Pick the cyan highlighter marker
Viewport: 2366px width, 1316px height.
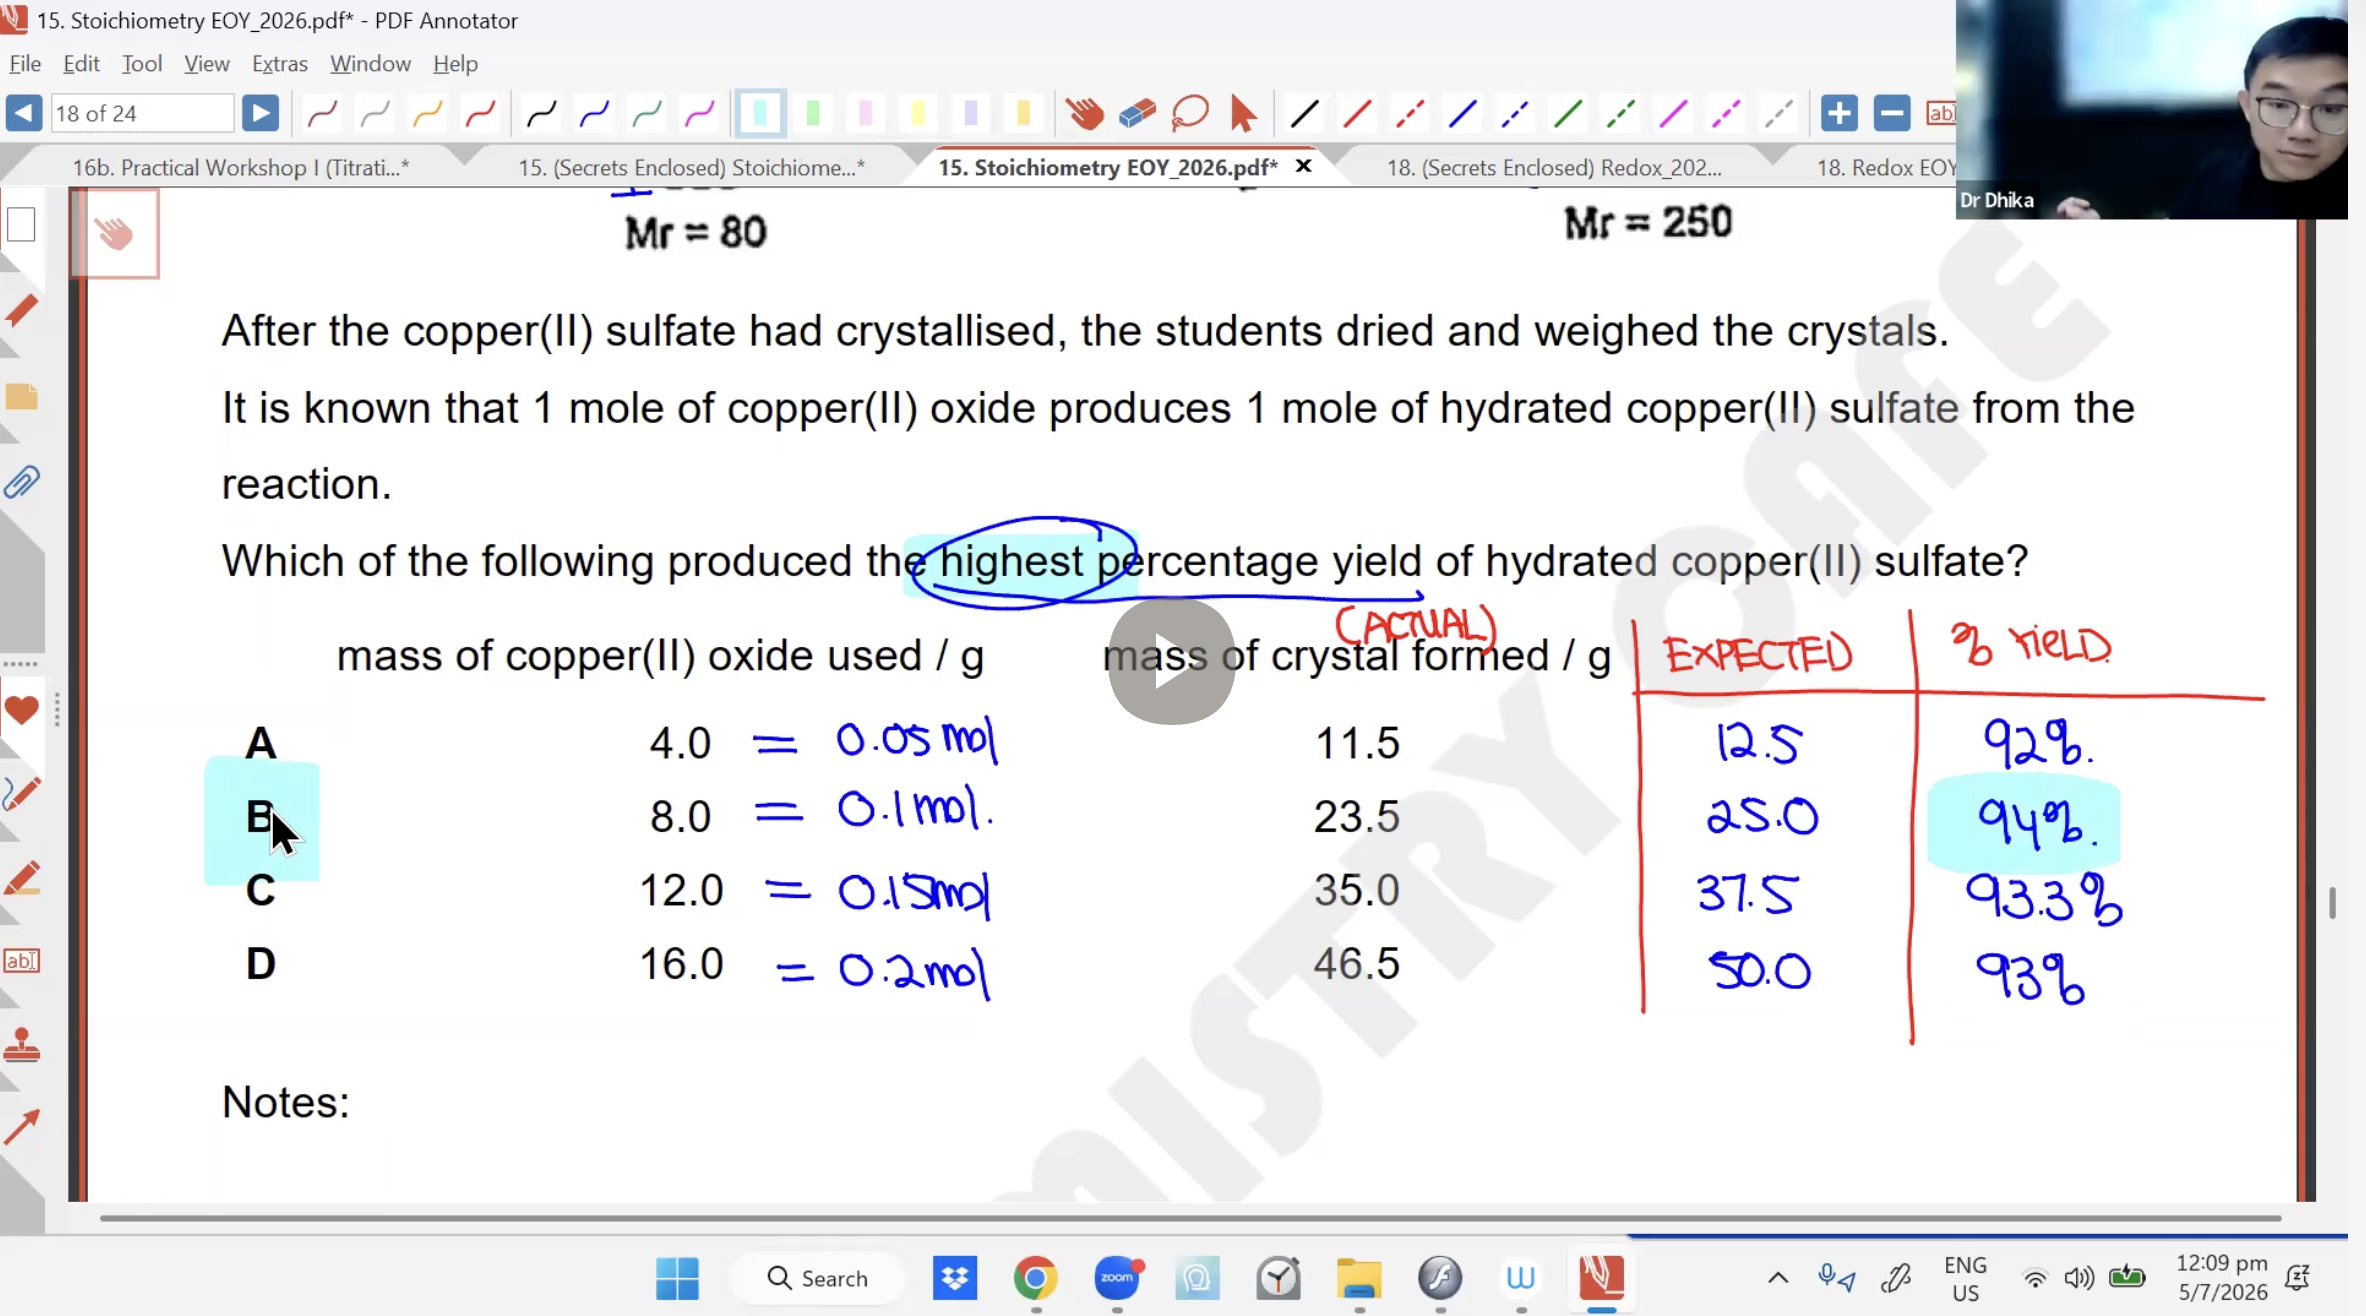pyautogui.click(x=760, y=113)
